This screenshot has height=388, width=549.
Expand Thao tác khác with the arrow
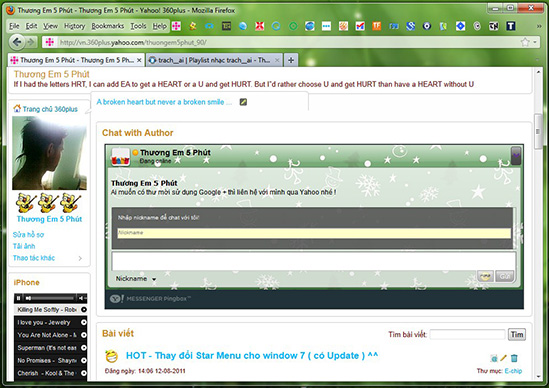80,258
